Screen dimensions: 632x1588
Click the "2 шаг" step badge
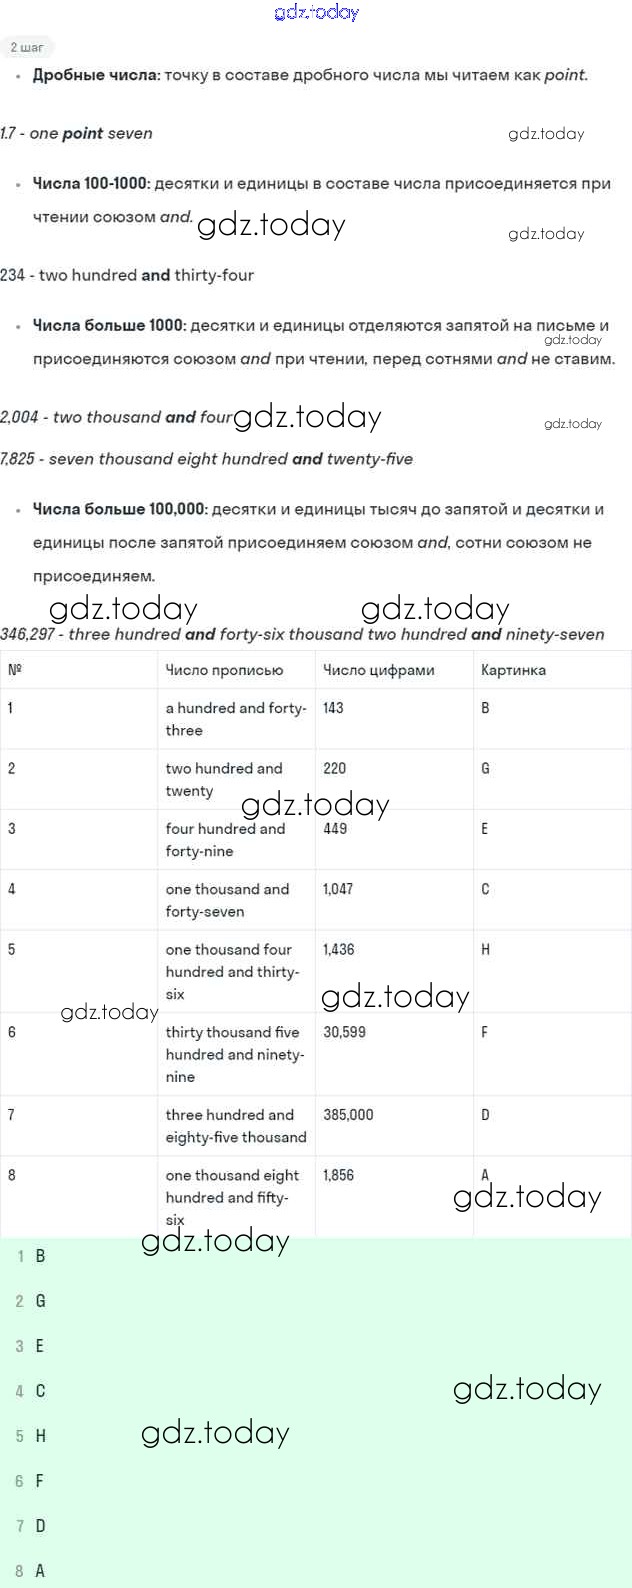(x=26, y=47)
